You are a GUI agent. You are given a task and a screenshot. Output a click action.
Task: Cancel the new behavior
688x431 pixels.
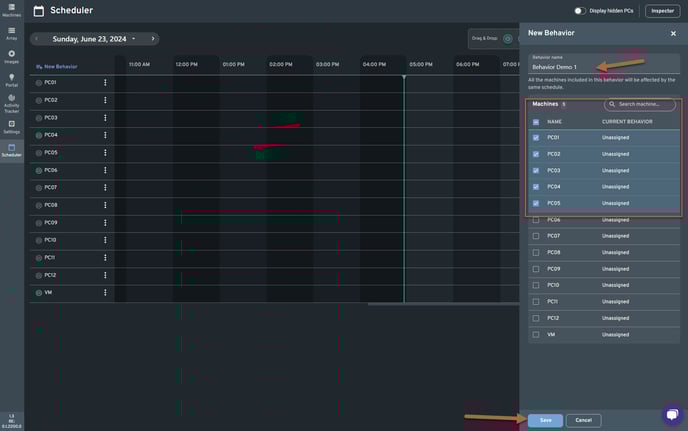(584, 420)
